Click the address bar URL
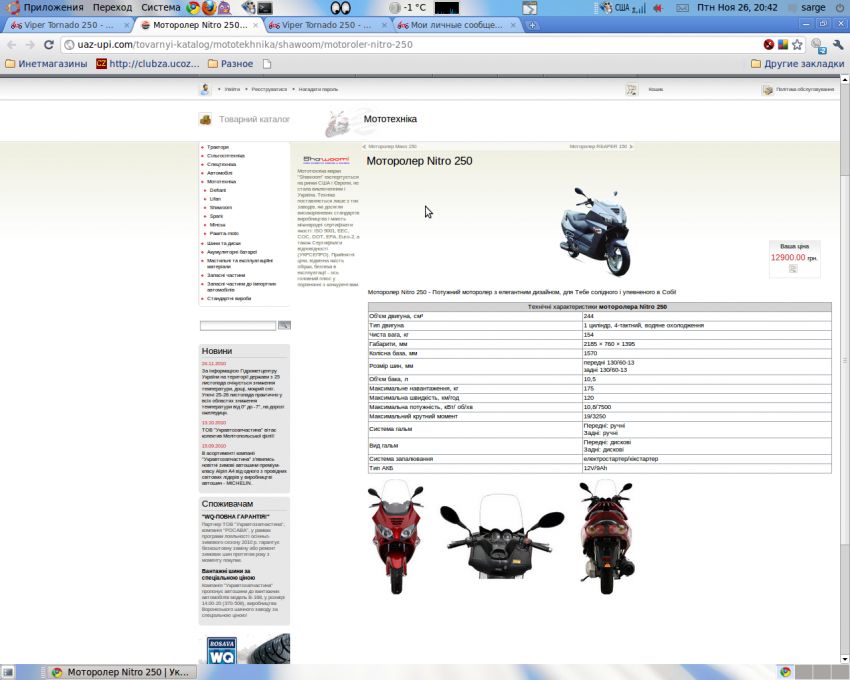 (x=245, y=44)
